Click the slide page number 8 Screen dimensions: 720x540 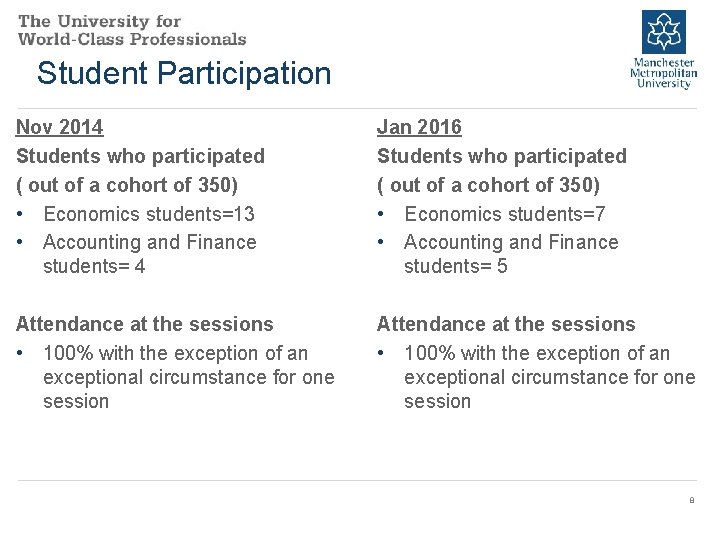(x=691, y=500)
